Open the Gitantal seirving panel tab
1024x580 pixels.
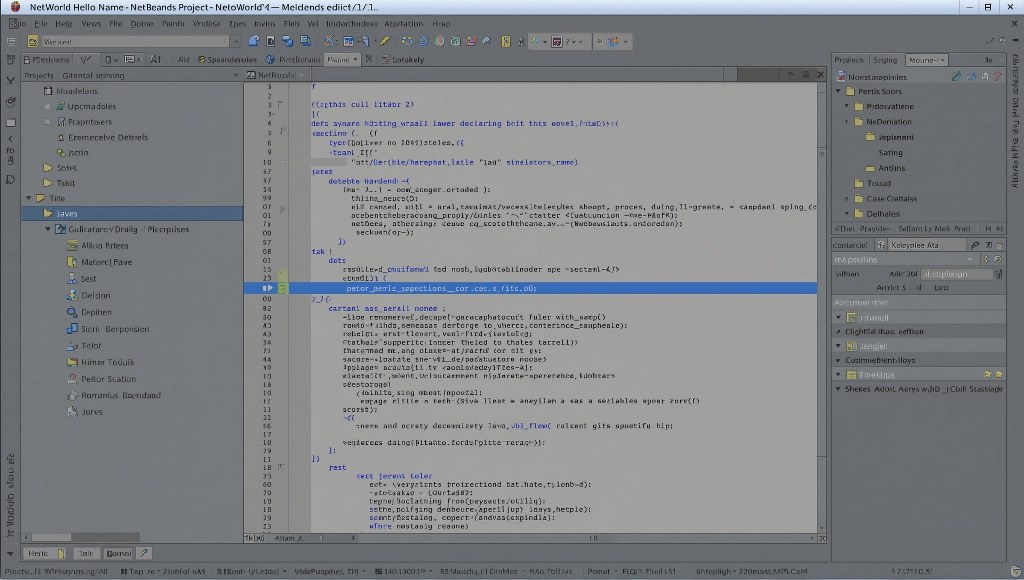pos(93,75)
